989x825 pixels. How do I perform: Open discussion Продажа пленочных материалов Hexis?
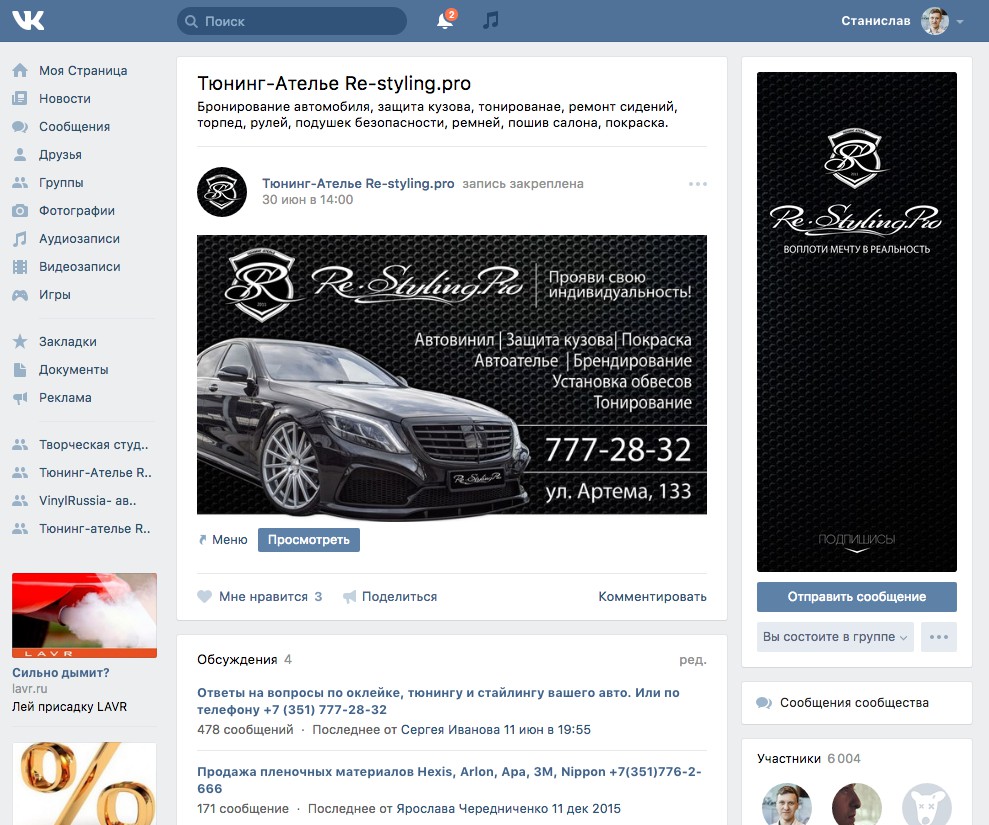(449, 780)
